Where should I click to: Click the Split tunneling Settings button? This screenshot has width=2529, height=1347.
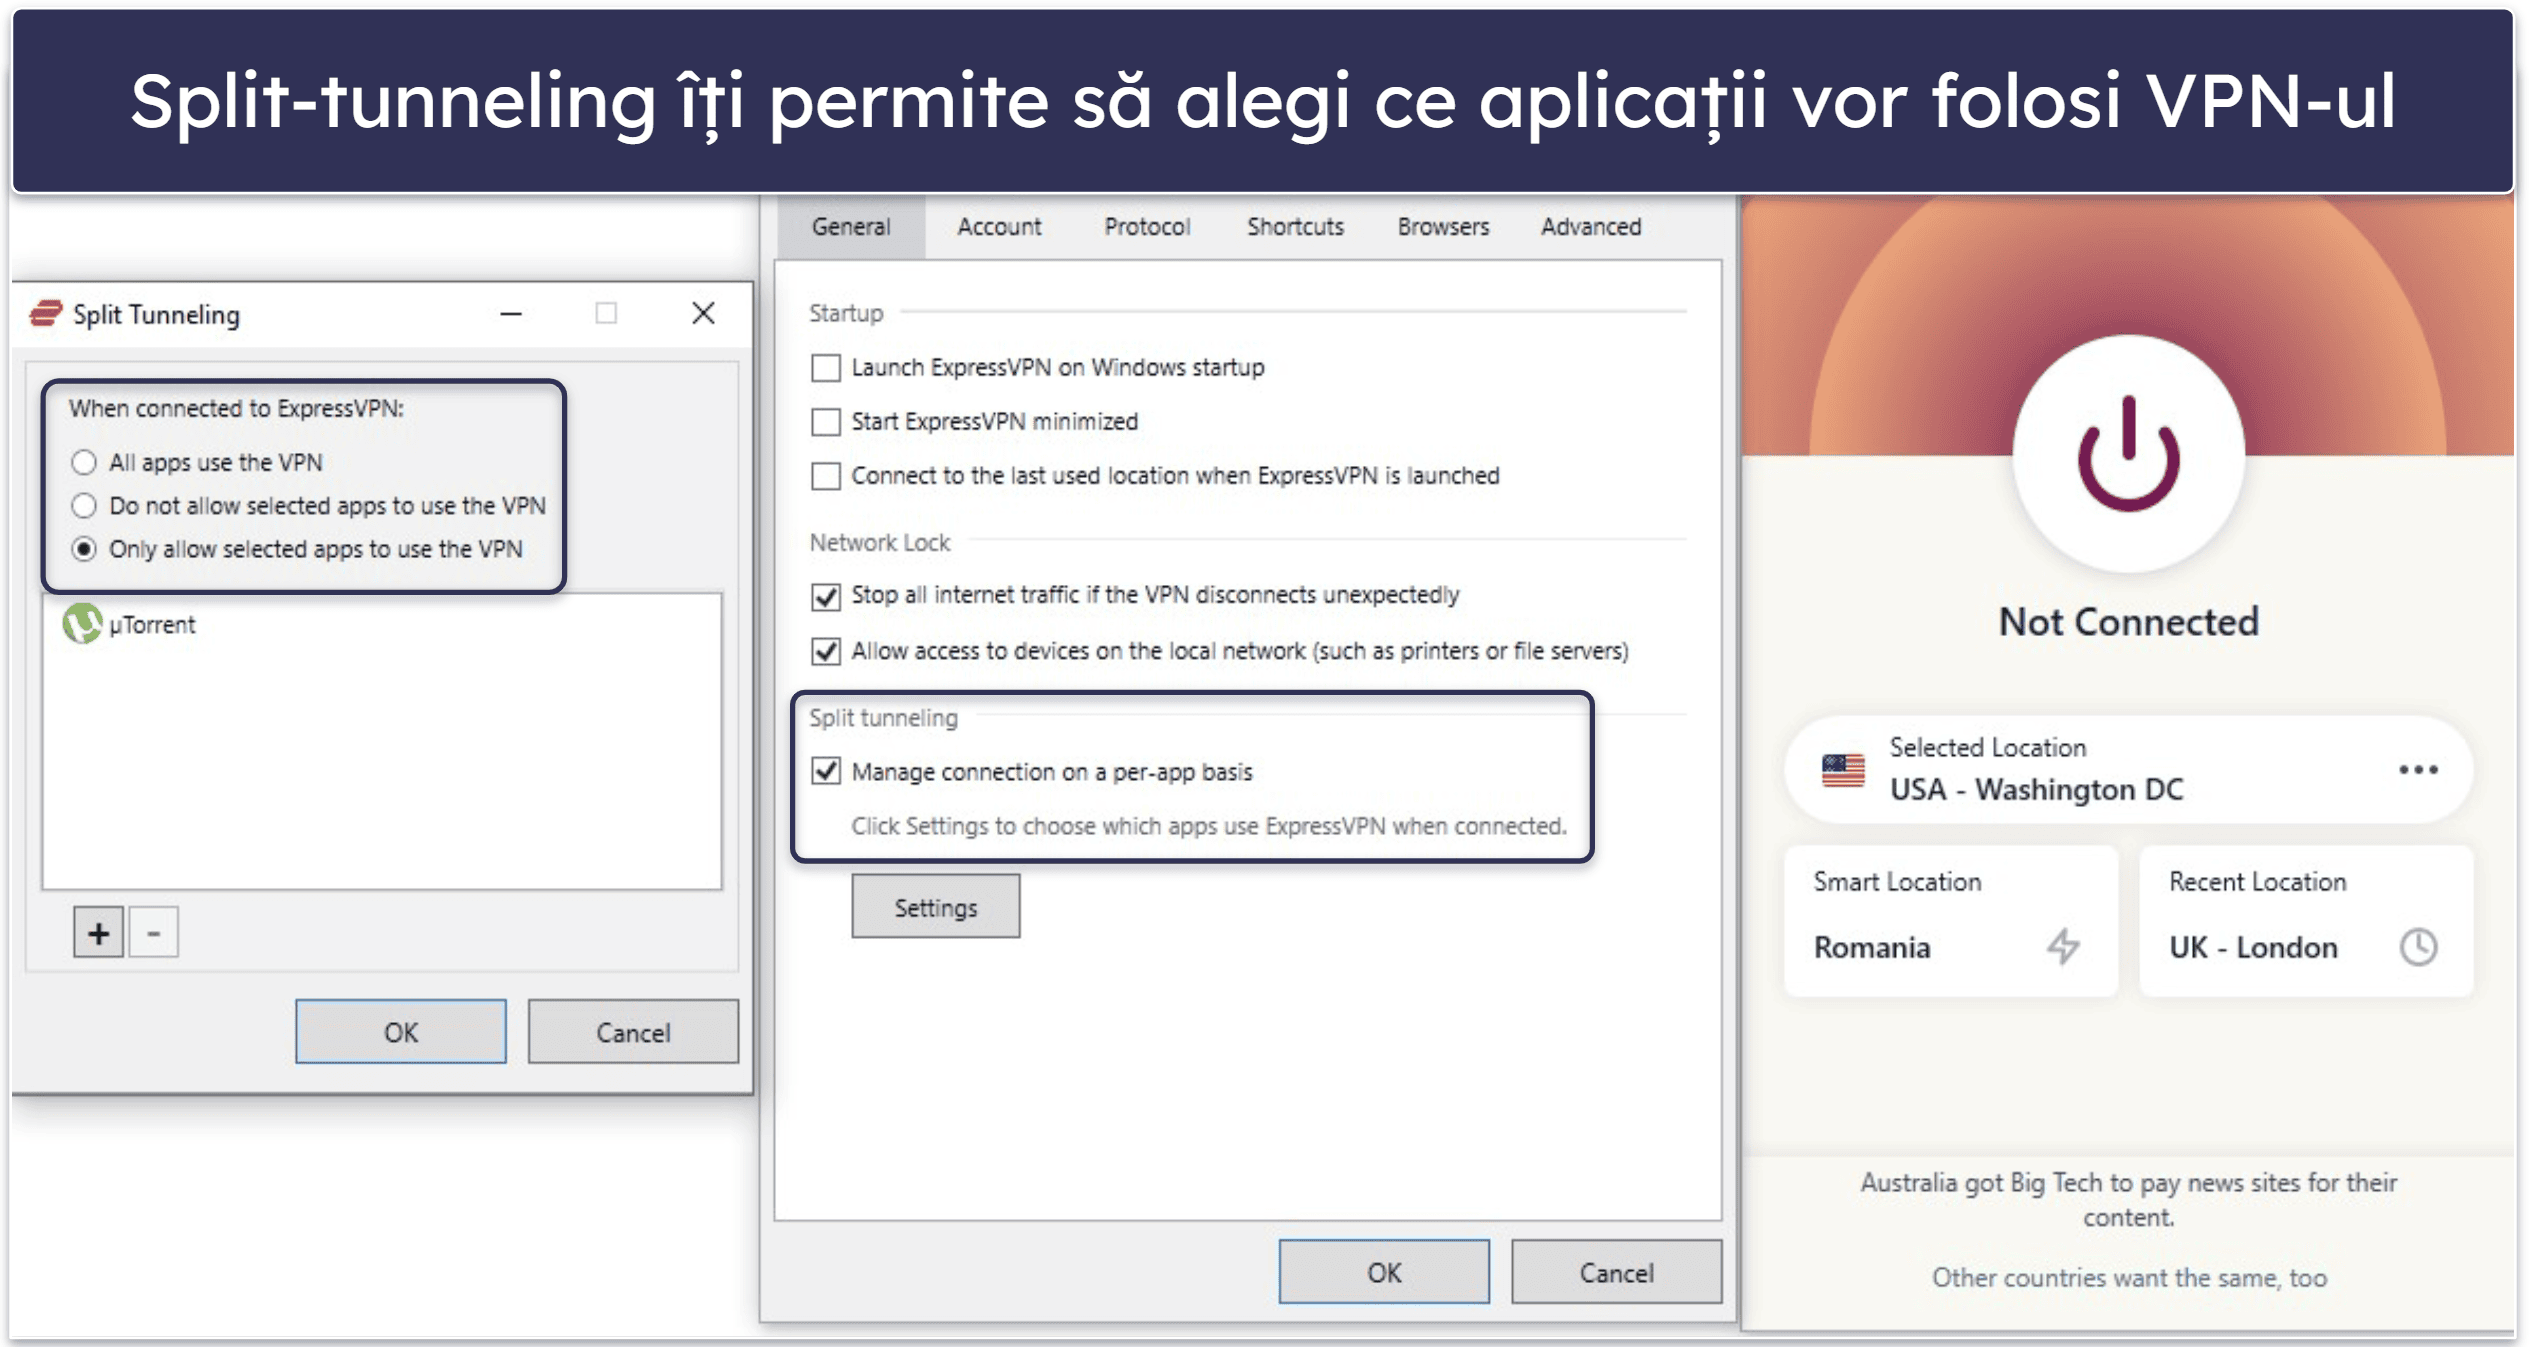(935, 907)
